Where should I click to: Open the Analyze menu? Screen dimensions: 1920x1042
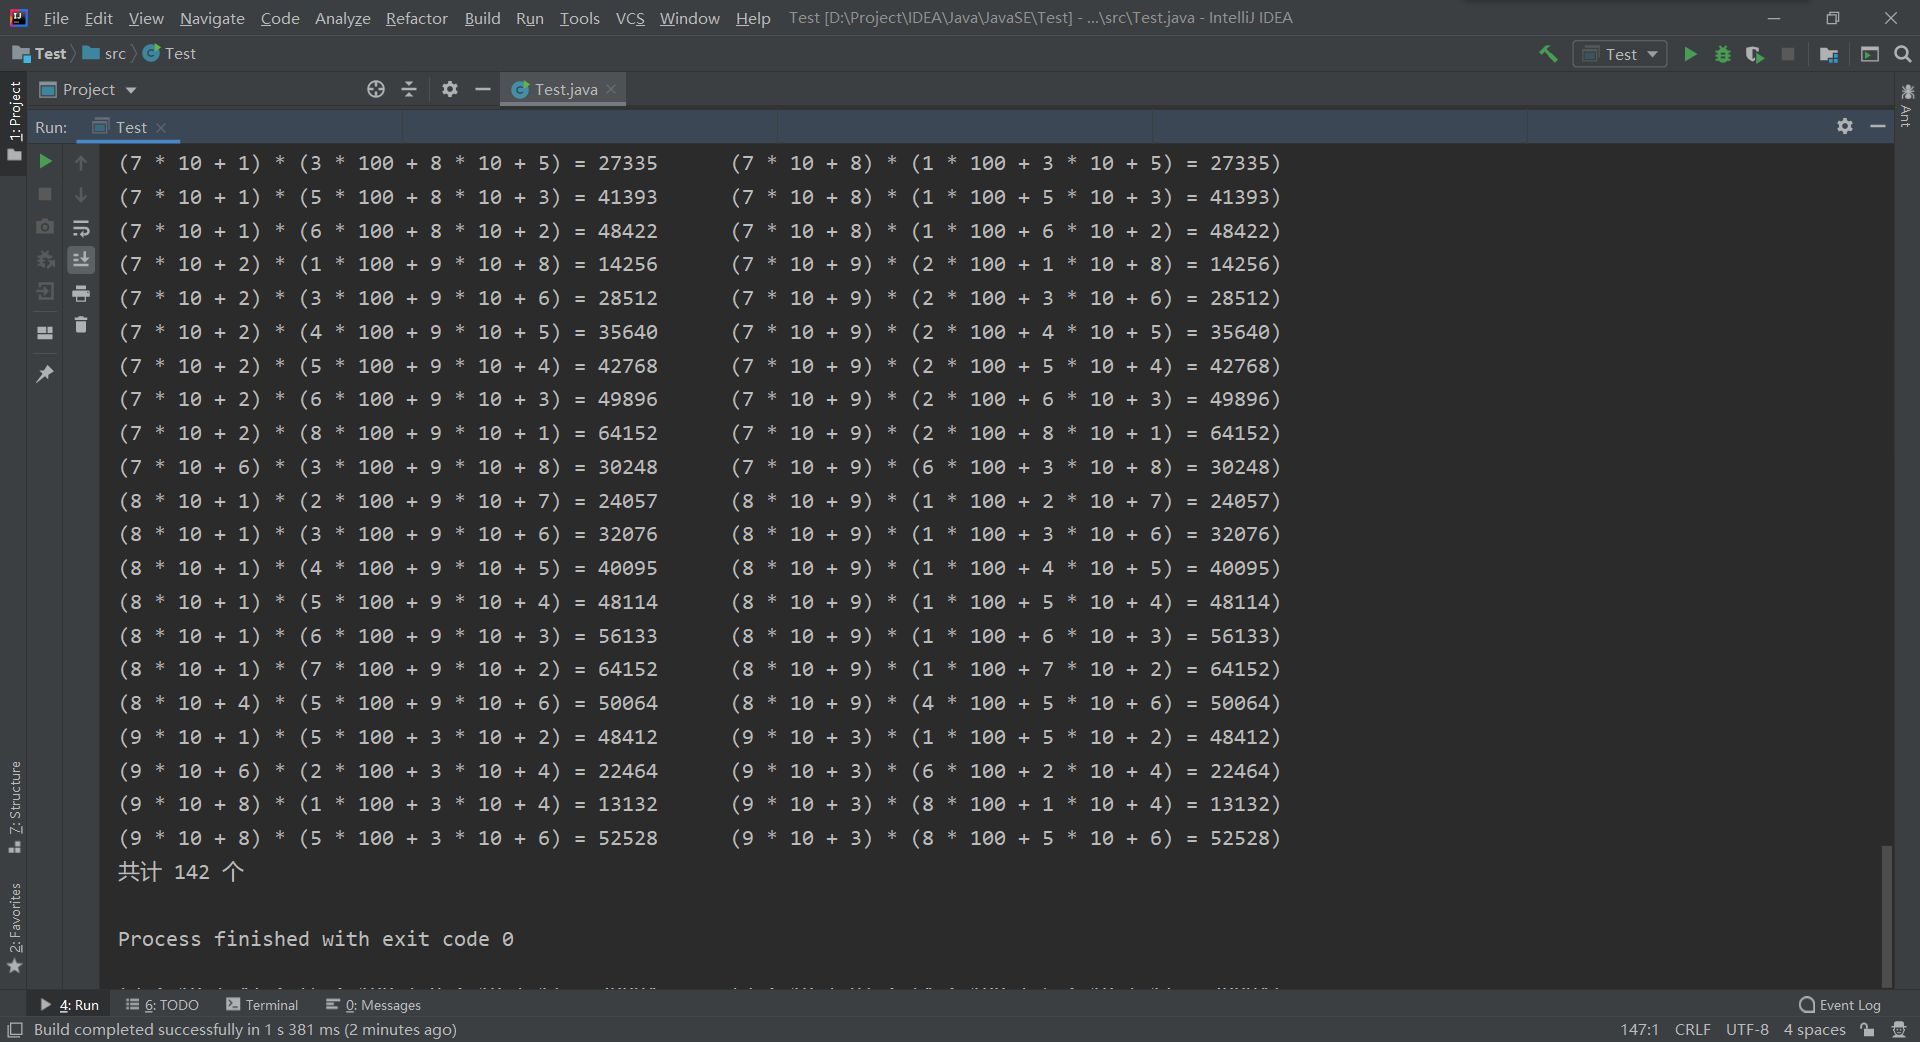[343, 18]
